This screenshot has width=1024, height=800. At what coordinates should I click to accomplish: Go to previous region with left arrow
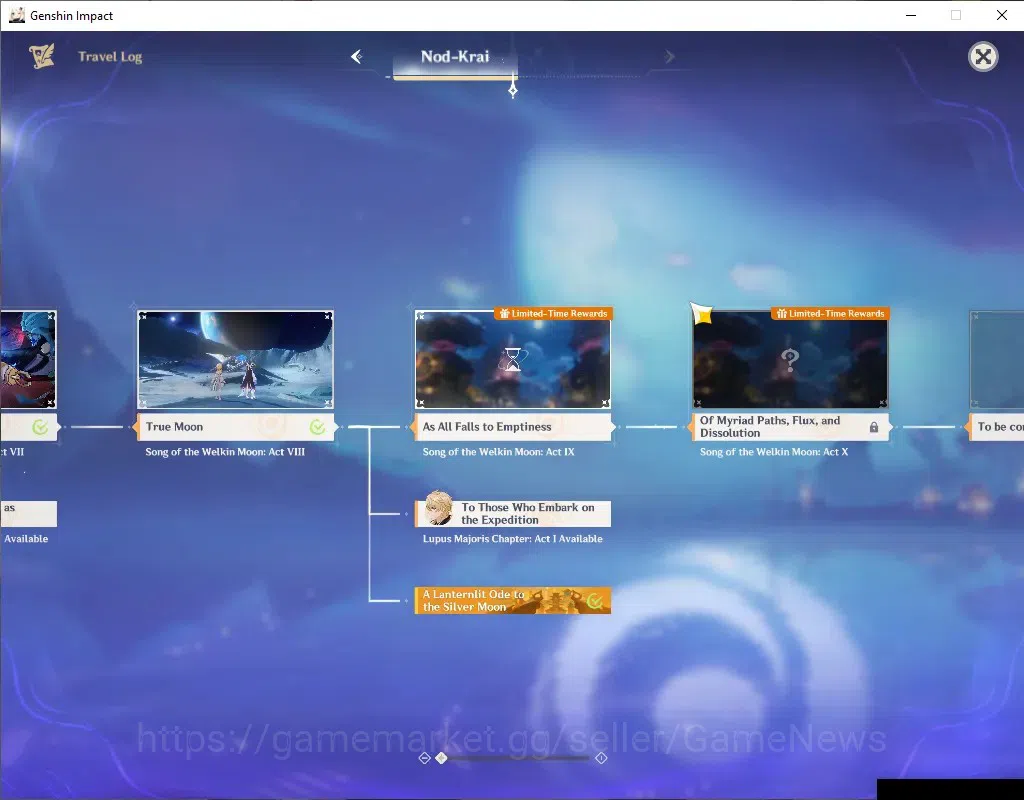point(357,57)
